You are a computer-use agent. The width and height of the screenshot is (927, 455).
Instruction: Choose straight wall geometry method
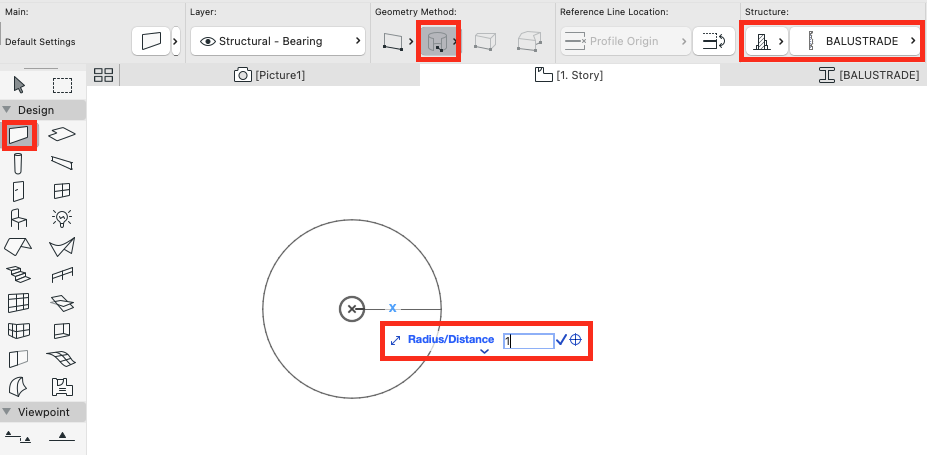point(391,41)
